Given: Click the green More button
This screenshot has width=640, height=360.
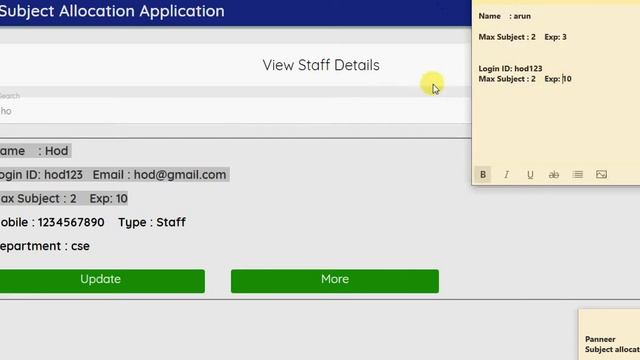Looking at the screenshot, I should click(x=335, y=281).
